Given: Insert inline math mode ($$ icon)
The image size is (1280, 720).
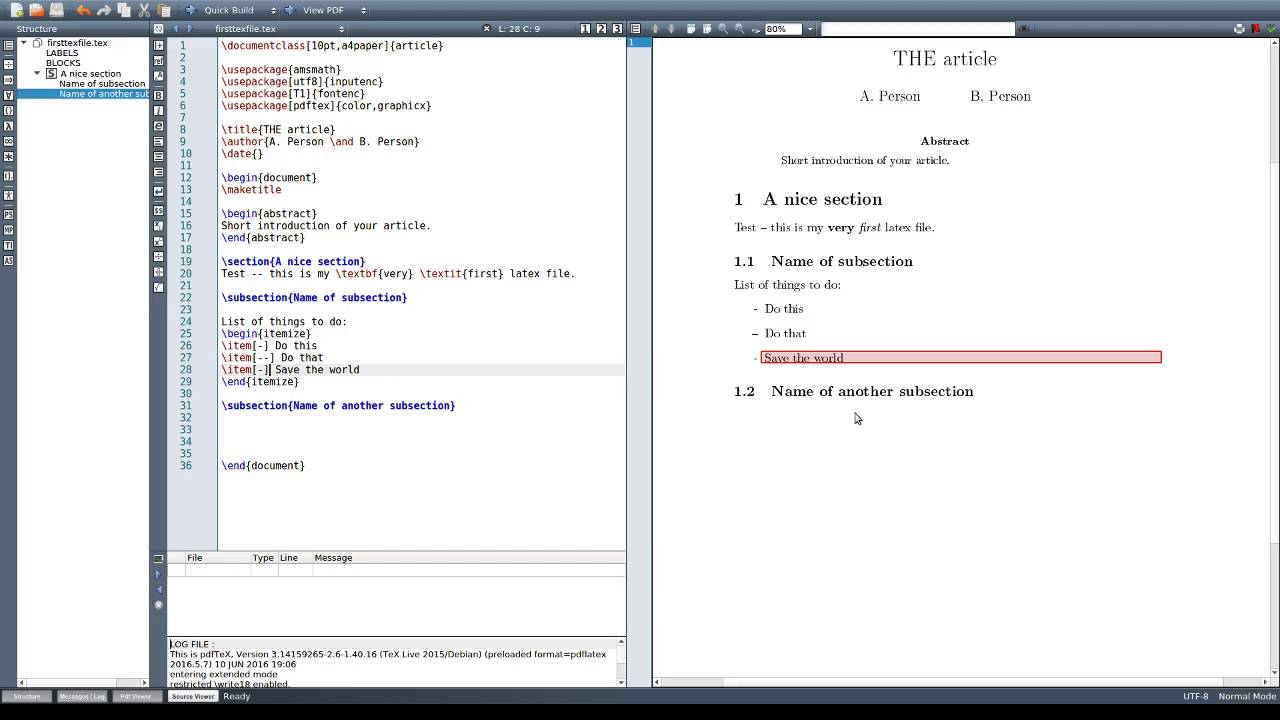Looking at the screenshot, I should click(158, 211).
